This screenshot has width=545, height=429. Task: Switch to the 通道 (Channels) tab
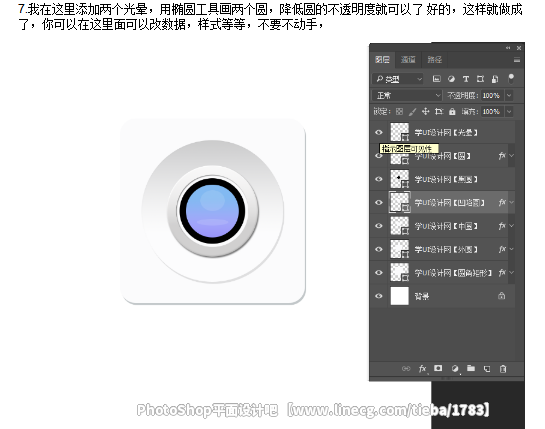408,59
